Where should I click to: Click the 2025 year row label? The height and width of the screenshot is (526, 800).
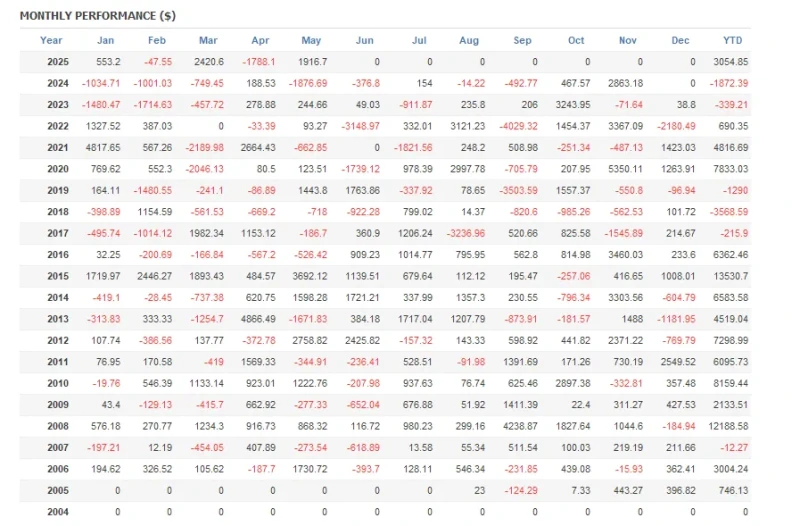[58, 62]
